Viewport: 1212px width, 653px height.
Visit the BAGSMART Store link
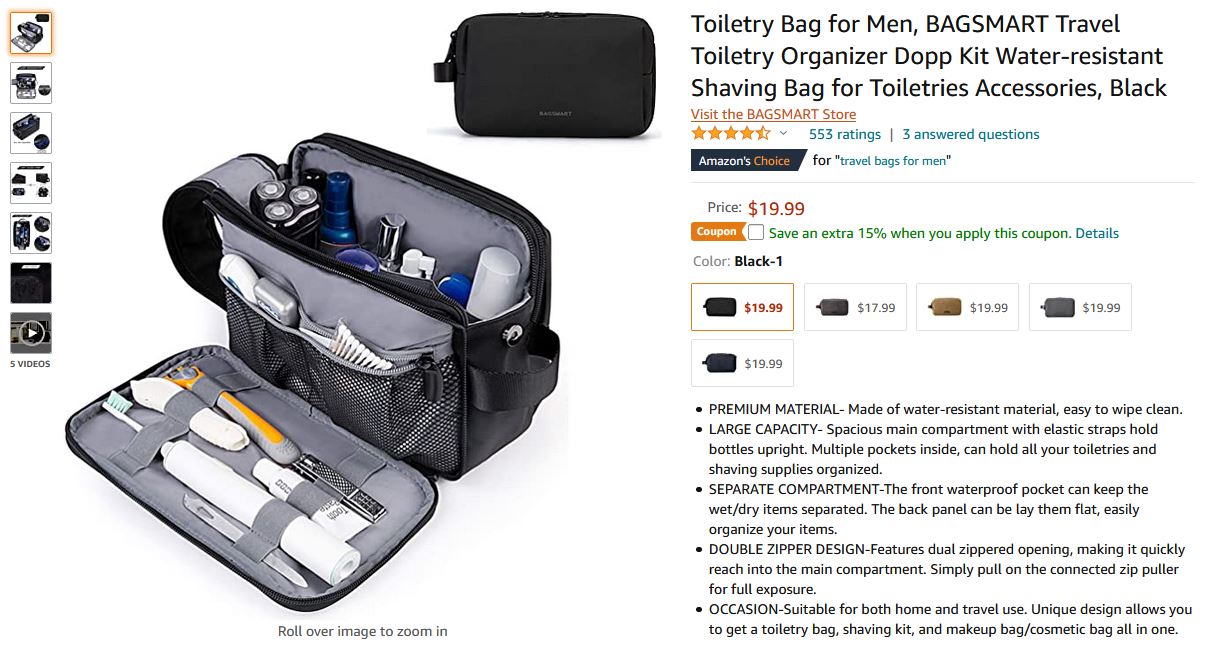coord(773,114)
